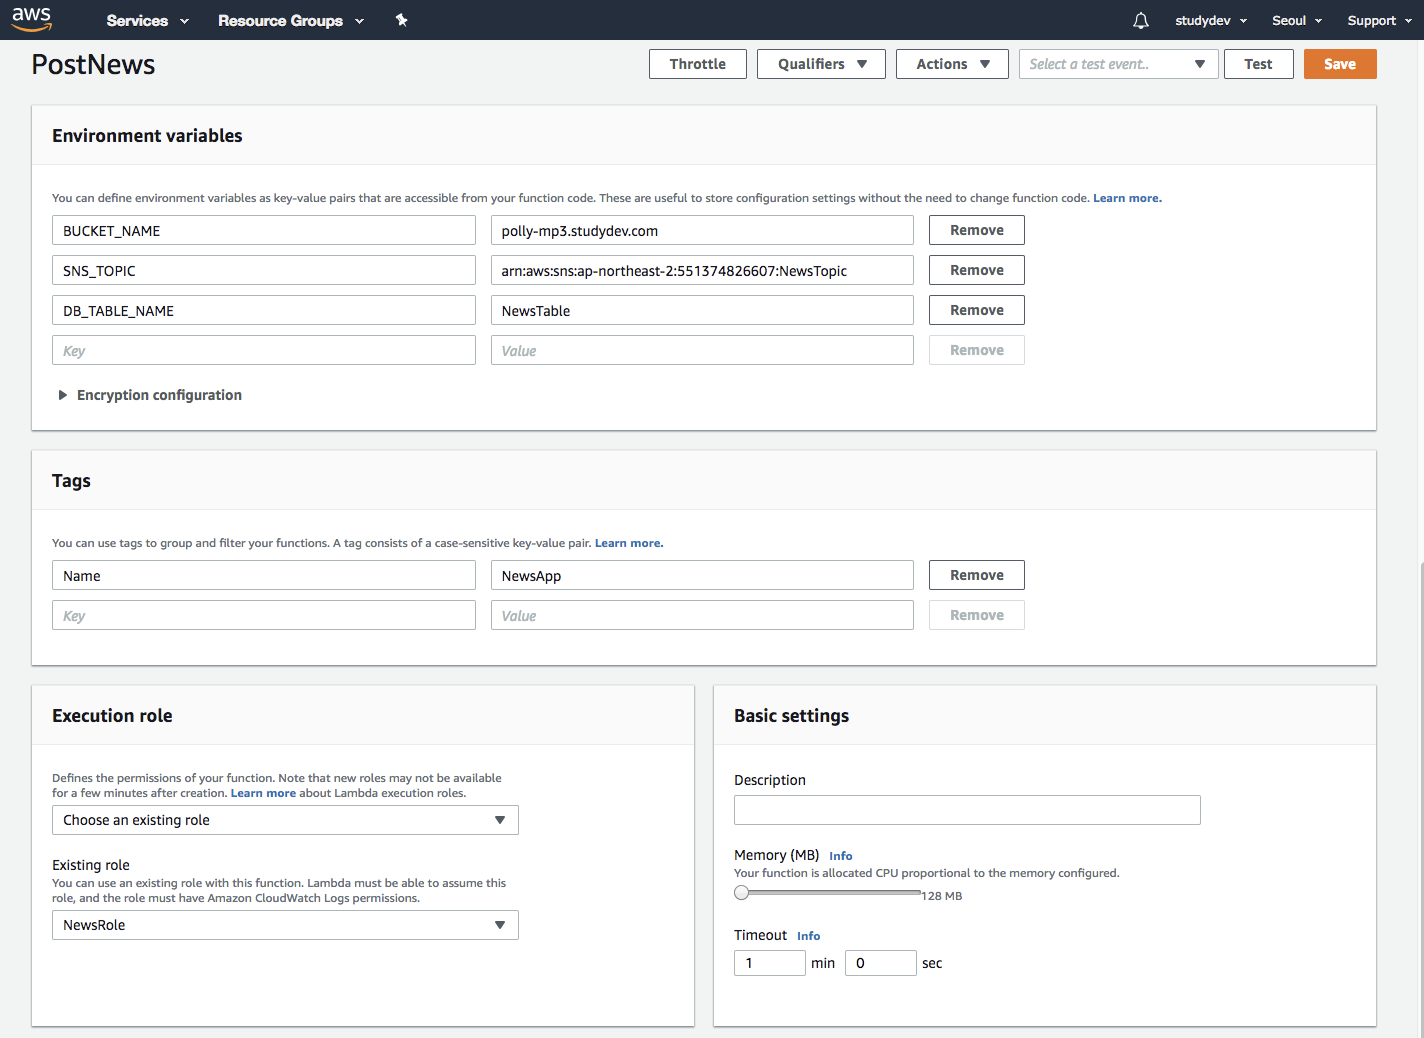The image size is (1424, 1038).
Task: Click the NewsApp tag value field
Action: pyautogui.click(x=702, y=575)
